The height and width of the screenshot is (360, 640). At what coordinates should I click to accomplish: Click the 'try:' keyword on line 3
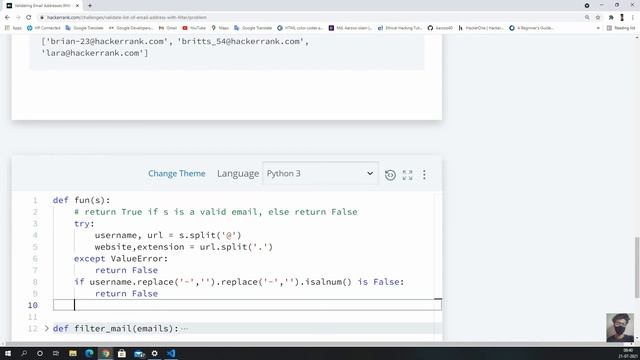[84, 224]
